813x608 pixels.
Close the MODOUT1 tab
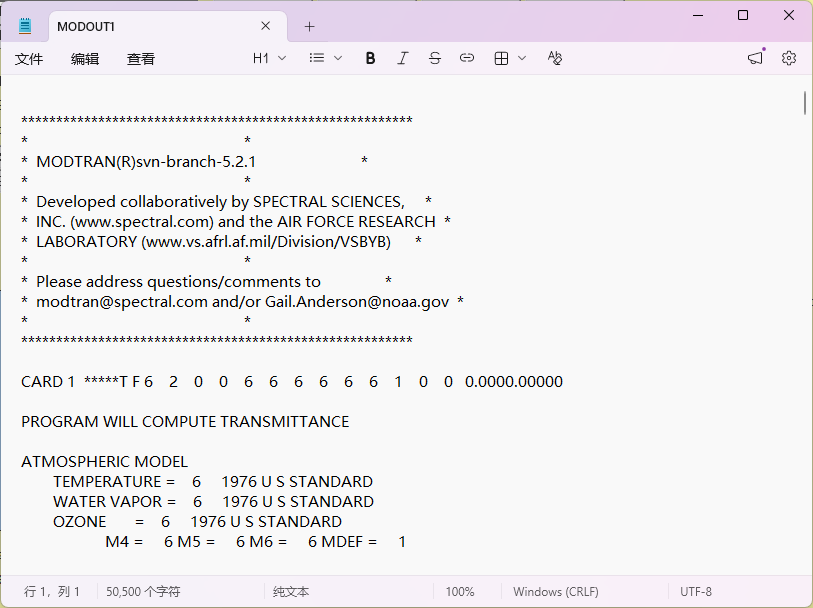(x=265, y=26)
